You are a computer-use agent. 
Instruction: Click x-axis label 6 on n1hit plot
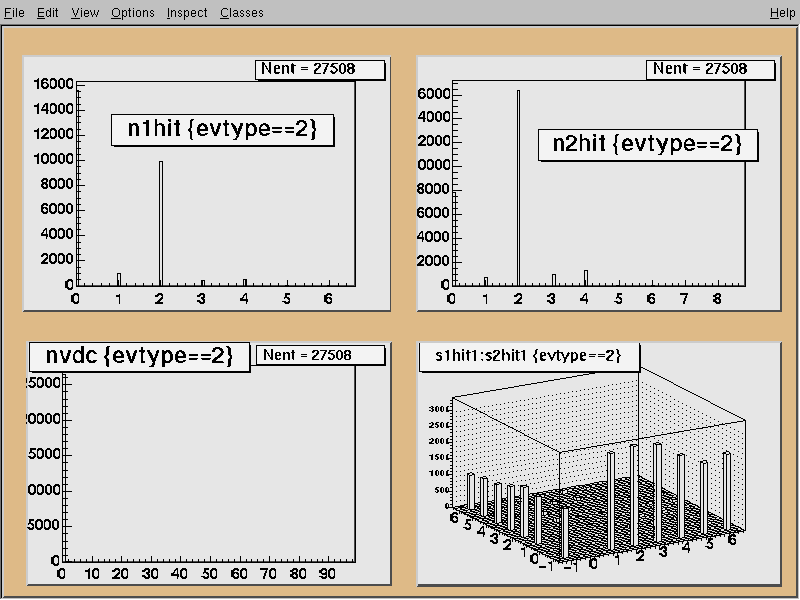coord(328,298)
